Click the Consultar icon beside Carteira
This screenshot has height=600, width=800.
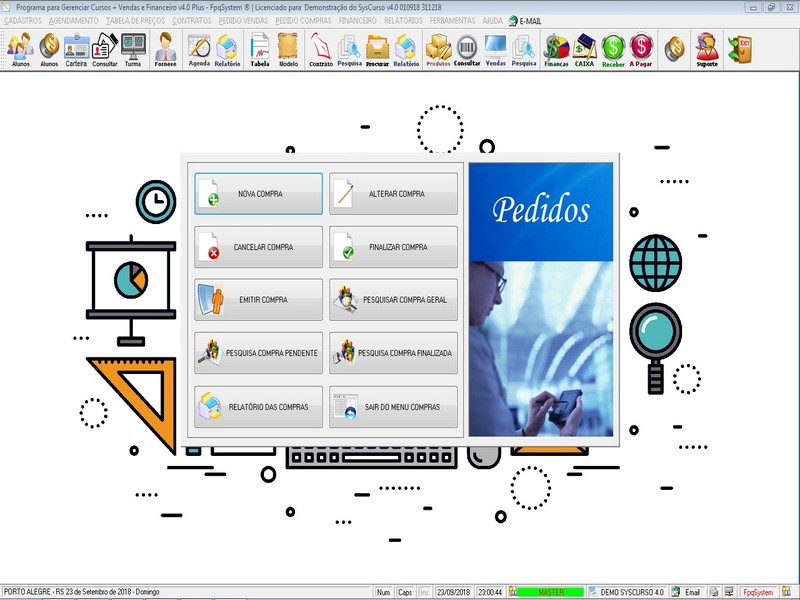(x=105, y=49)
